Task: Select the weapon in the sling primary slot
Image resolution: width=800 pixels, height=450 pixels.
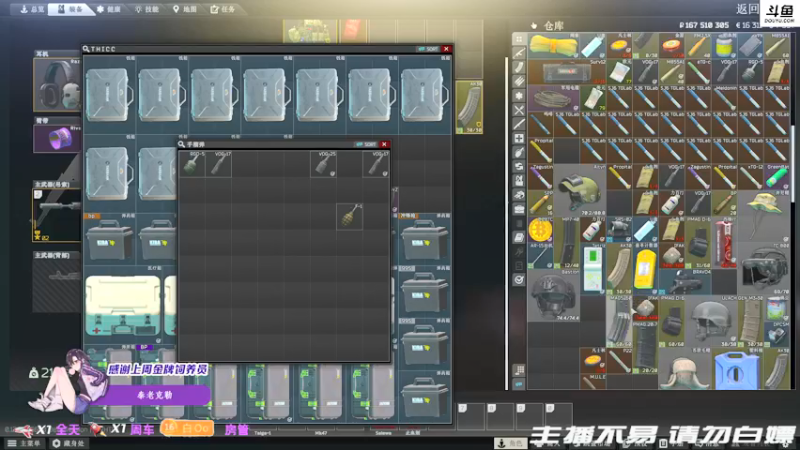Action: pos(57,215)
